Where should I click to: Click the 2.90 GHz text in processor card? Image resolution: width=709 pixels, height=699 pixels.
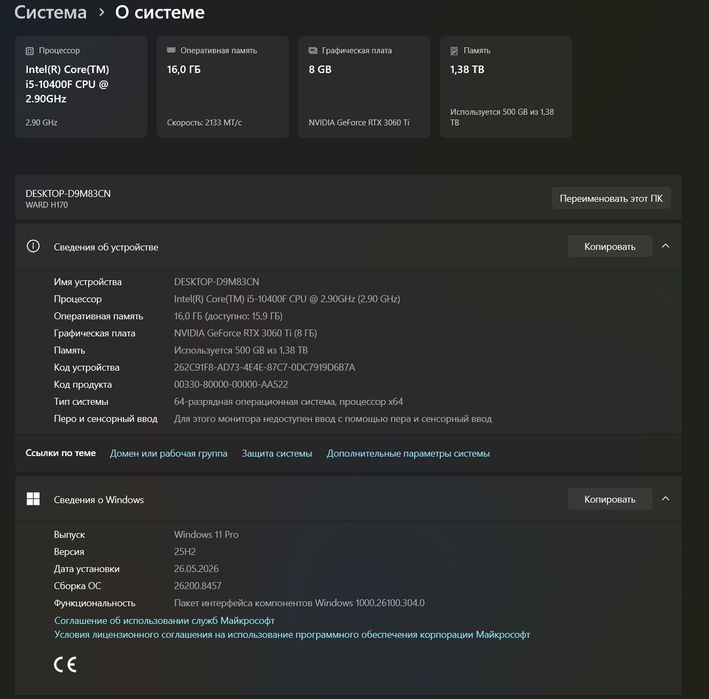(x=41, y=123)
